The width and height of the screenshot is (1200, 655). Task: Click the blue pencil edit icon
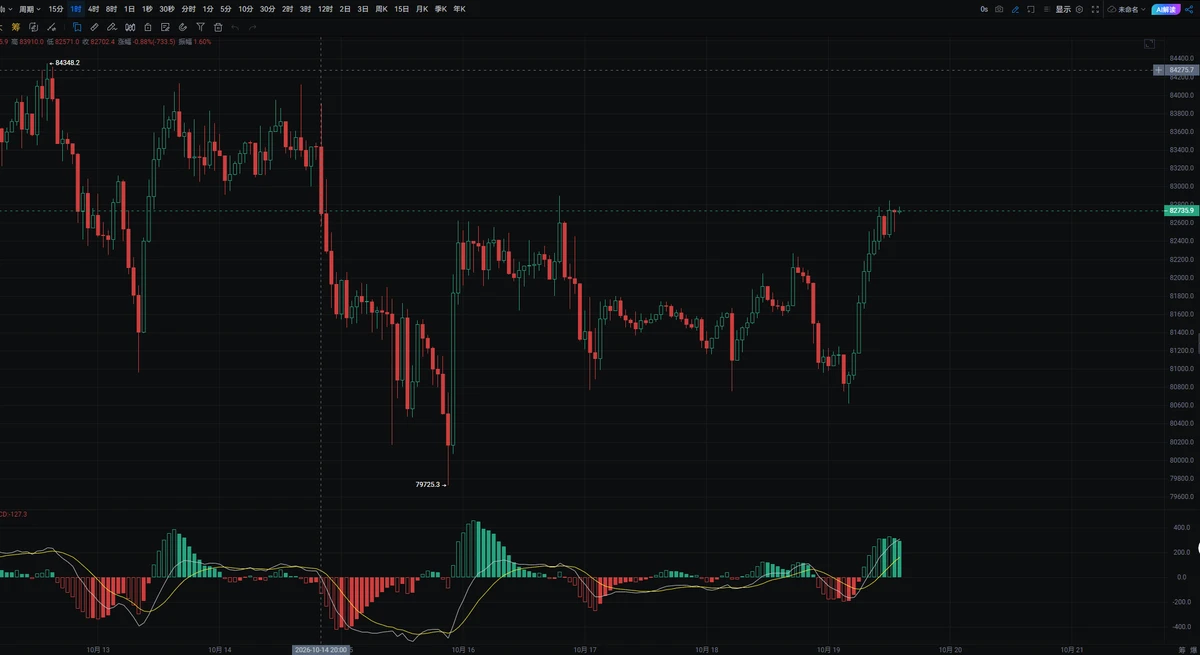click(1016, 9)
